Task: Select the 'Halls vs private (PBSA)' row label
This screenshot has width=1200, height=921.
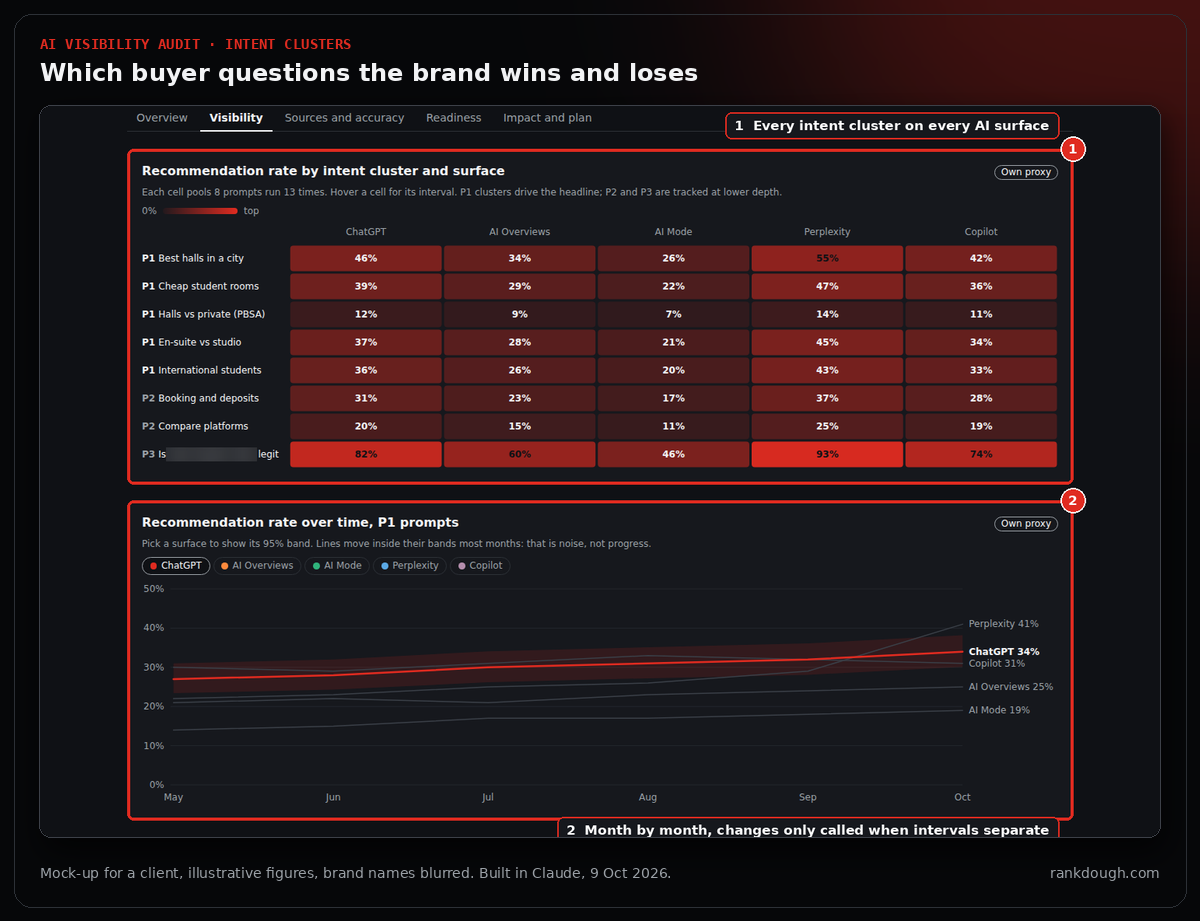Action: pyautogui.click(x=203, y=314)
